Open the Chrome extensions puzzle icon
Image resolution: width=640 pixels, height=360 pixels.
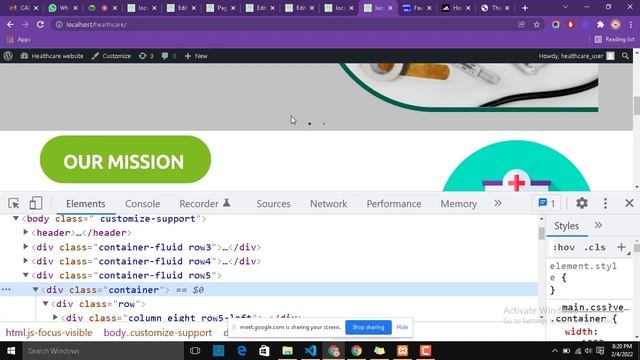(600, 25)
